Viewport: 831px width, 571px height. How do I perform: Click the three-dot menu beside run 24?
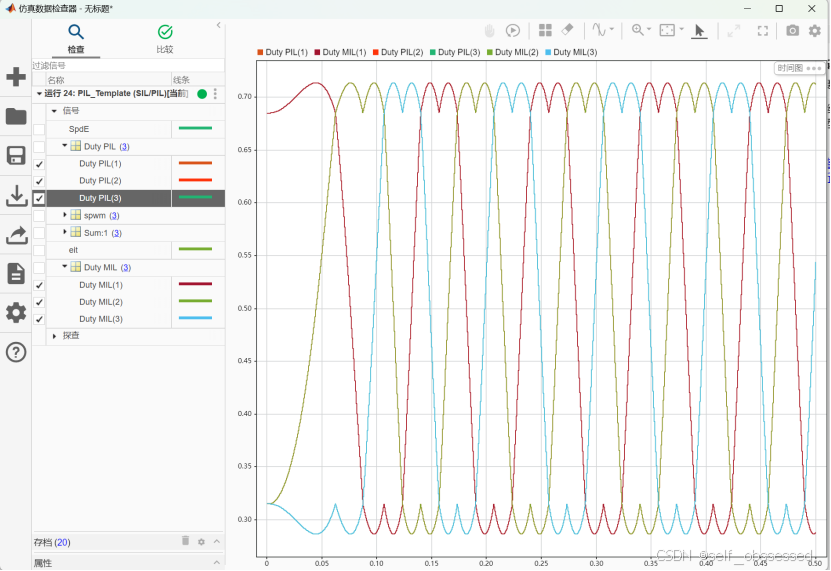coord(215,94)
